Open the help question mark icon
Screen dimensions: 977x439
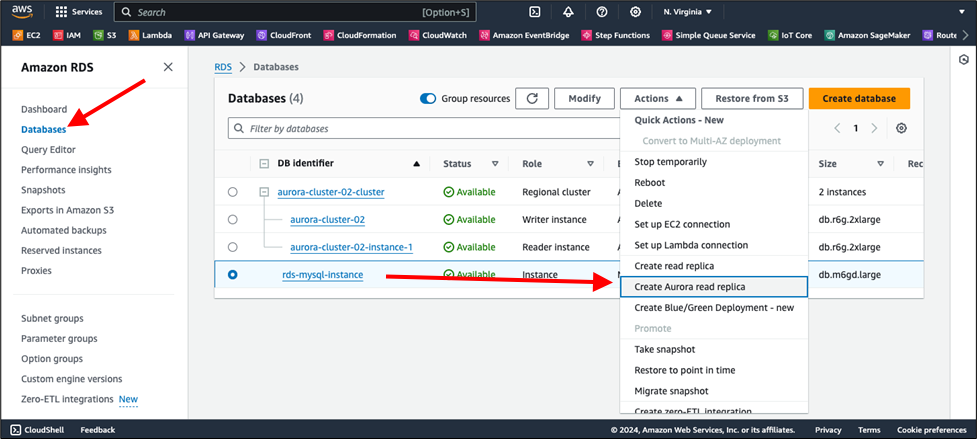click(602, 12)
